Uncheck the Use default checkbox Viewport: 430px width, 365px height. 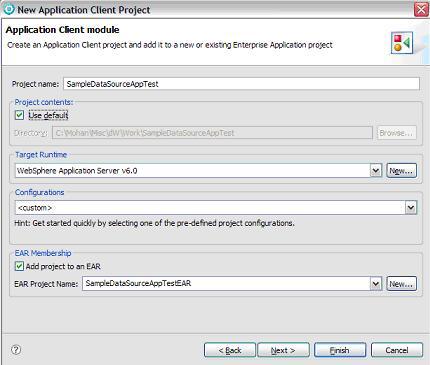coord(19,115)
